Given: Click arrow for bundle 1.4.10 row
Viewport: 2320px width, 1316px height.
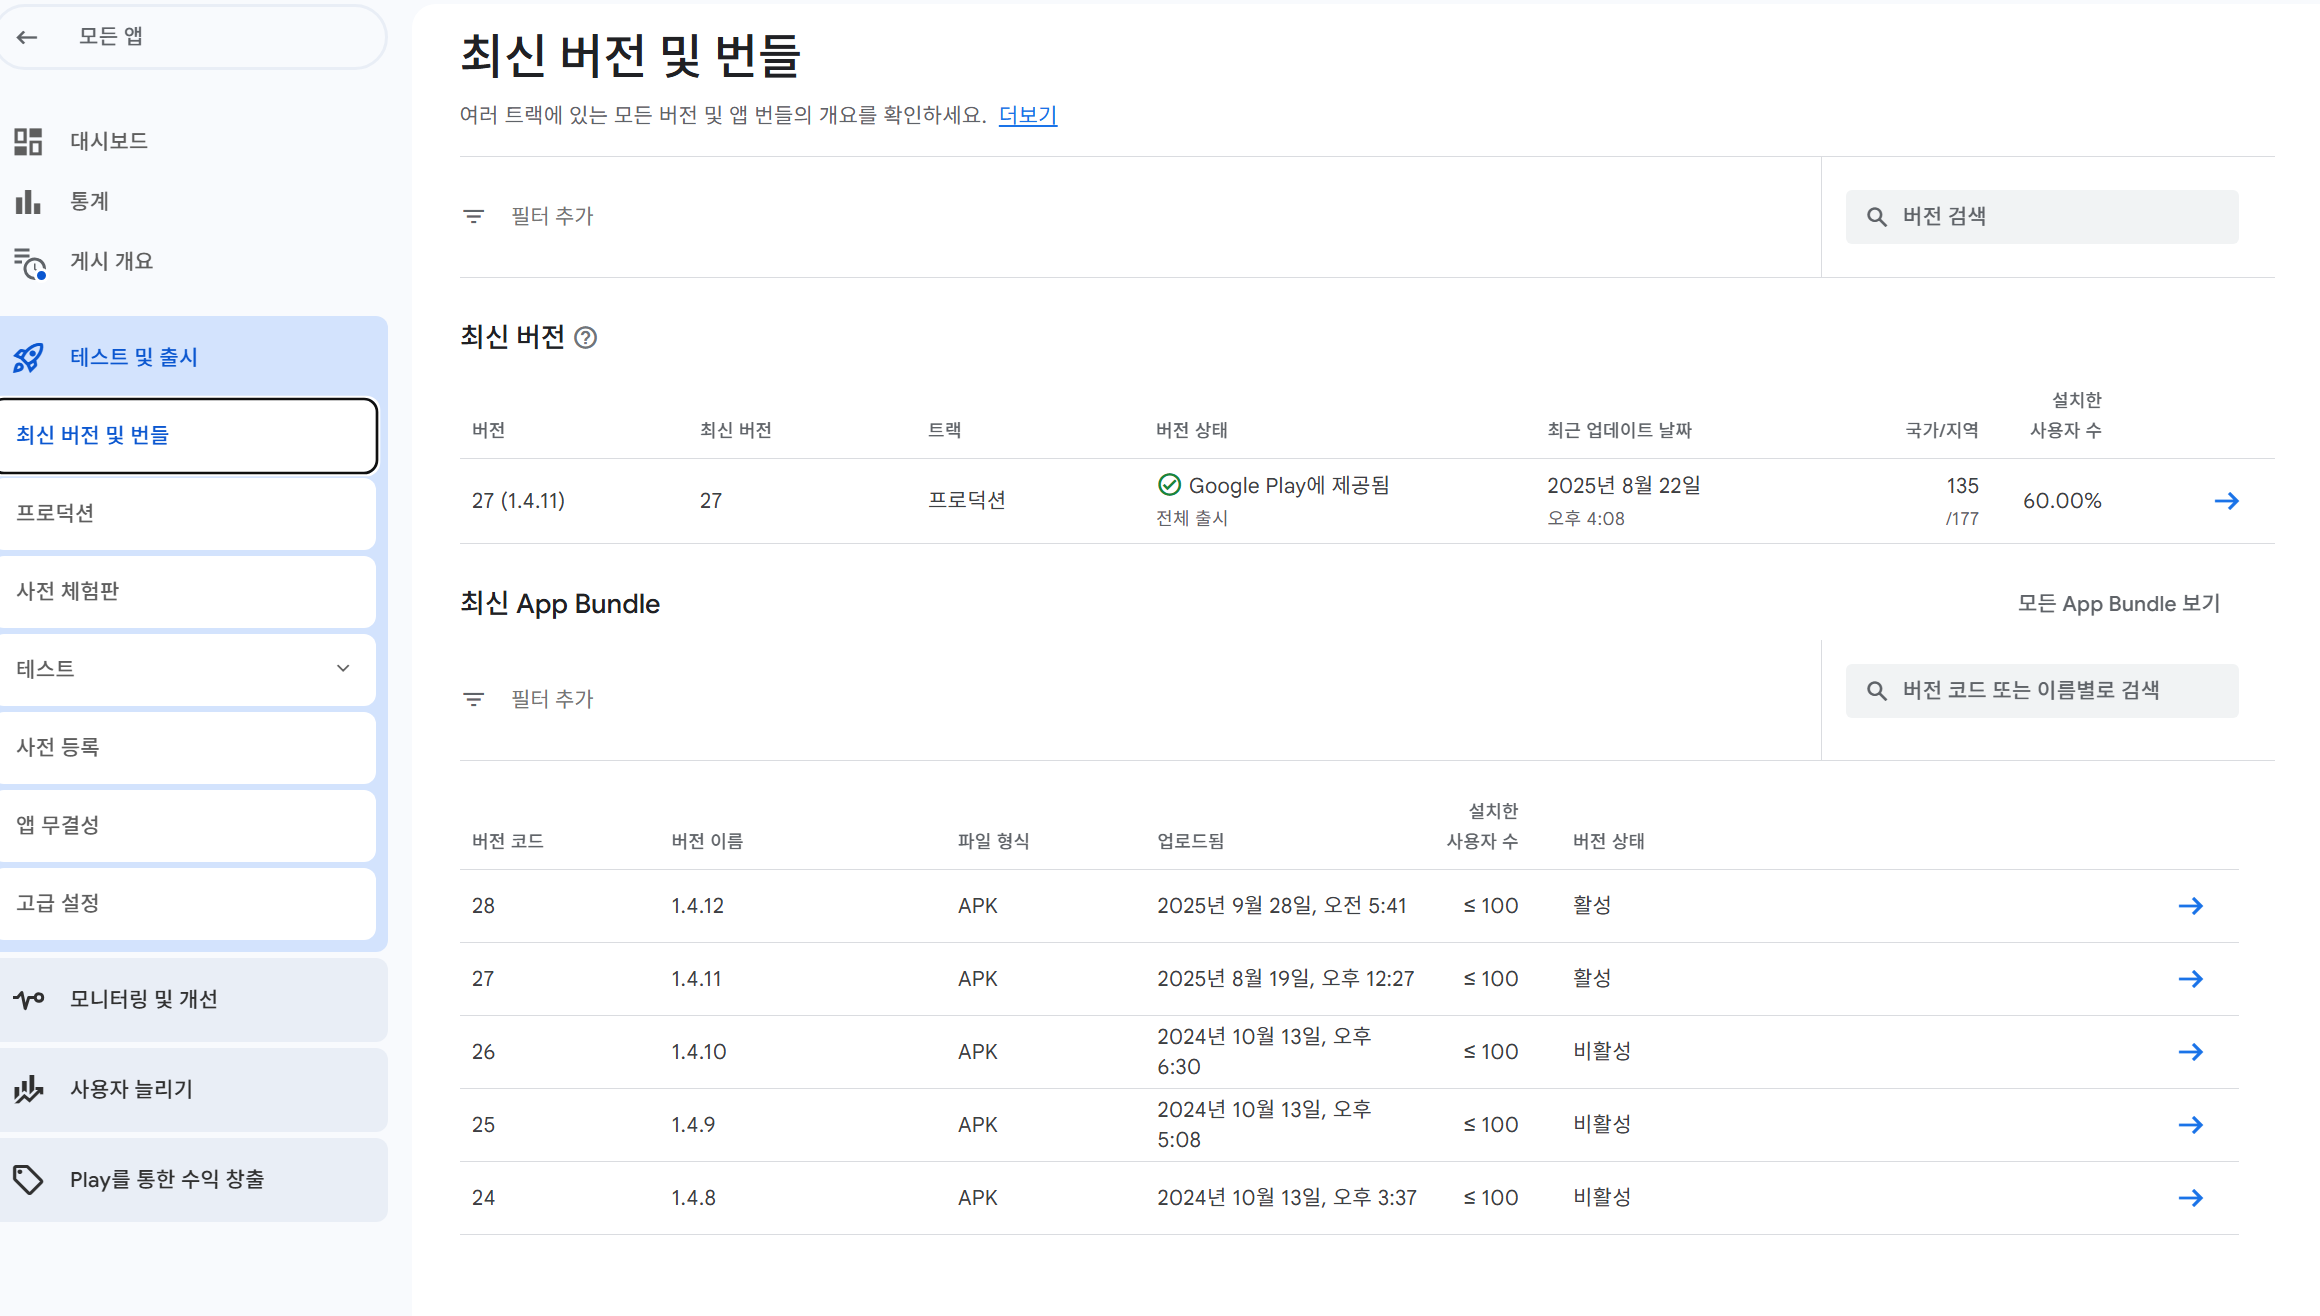Looking at the screenshot, I should click(2190, 1052).
